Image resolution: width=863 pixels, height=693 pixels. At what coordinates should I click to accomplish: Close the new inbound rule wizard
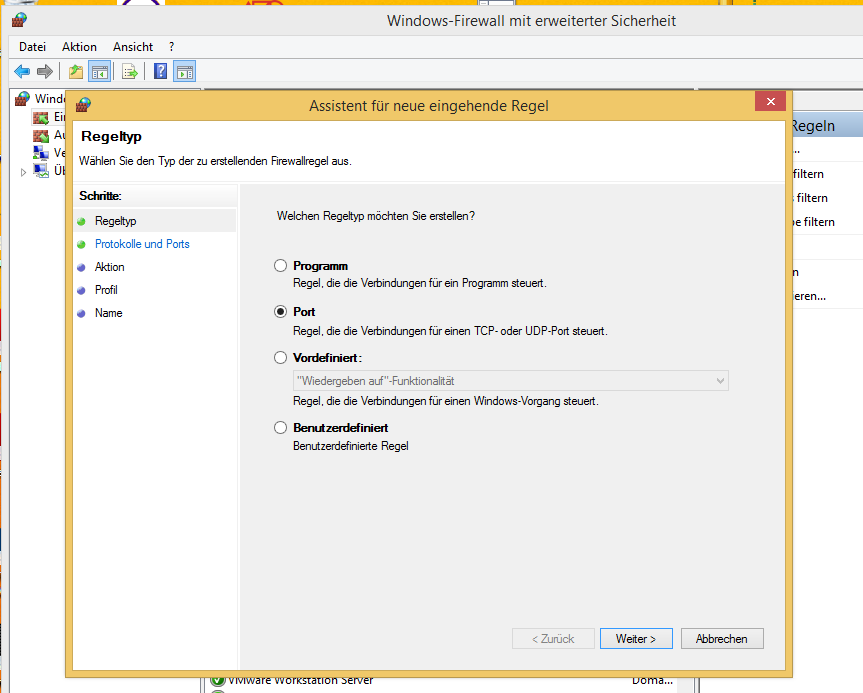pos(771,101)
